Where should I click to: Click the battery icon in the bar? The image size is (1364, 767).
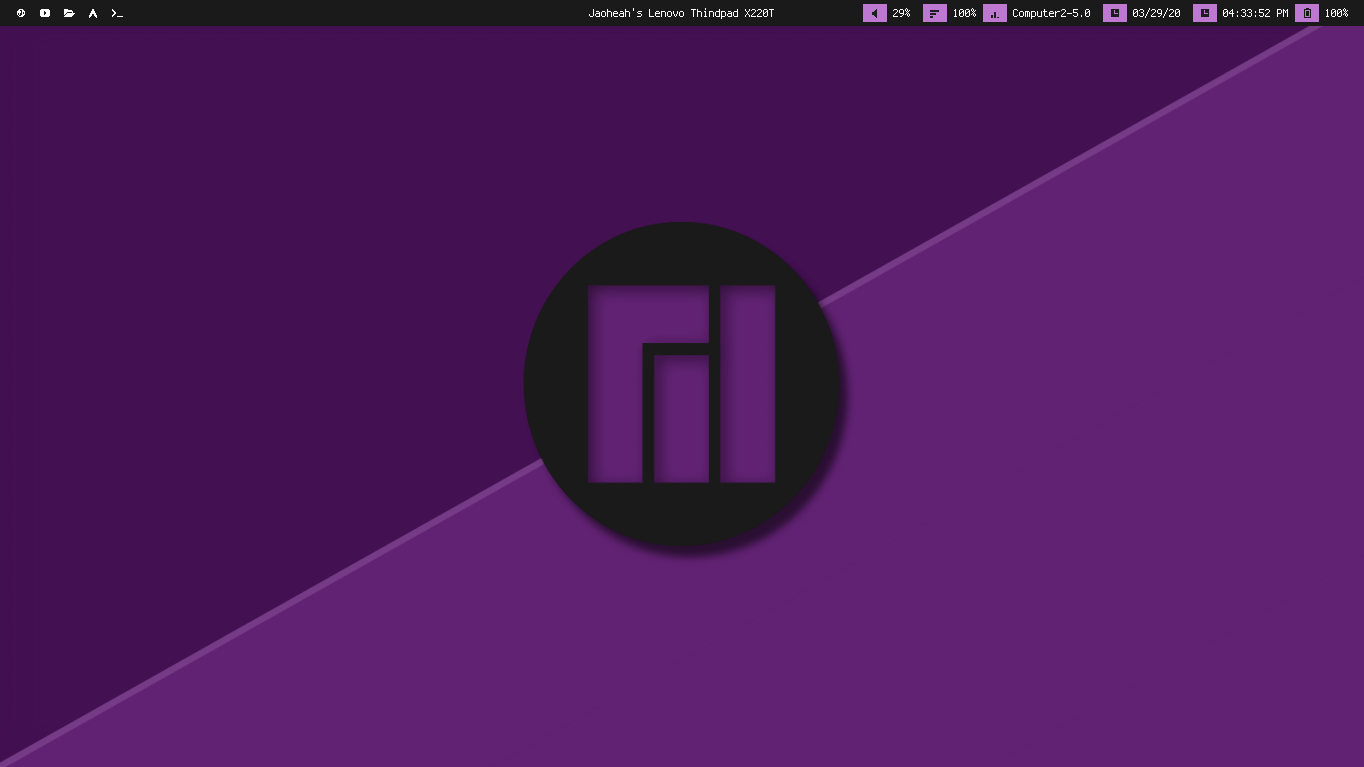pos(1306,13)
